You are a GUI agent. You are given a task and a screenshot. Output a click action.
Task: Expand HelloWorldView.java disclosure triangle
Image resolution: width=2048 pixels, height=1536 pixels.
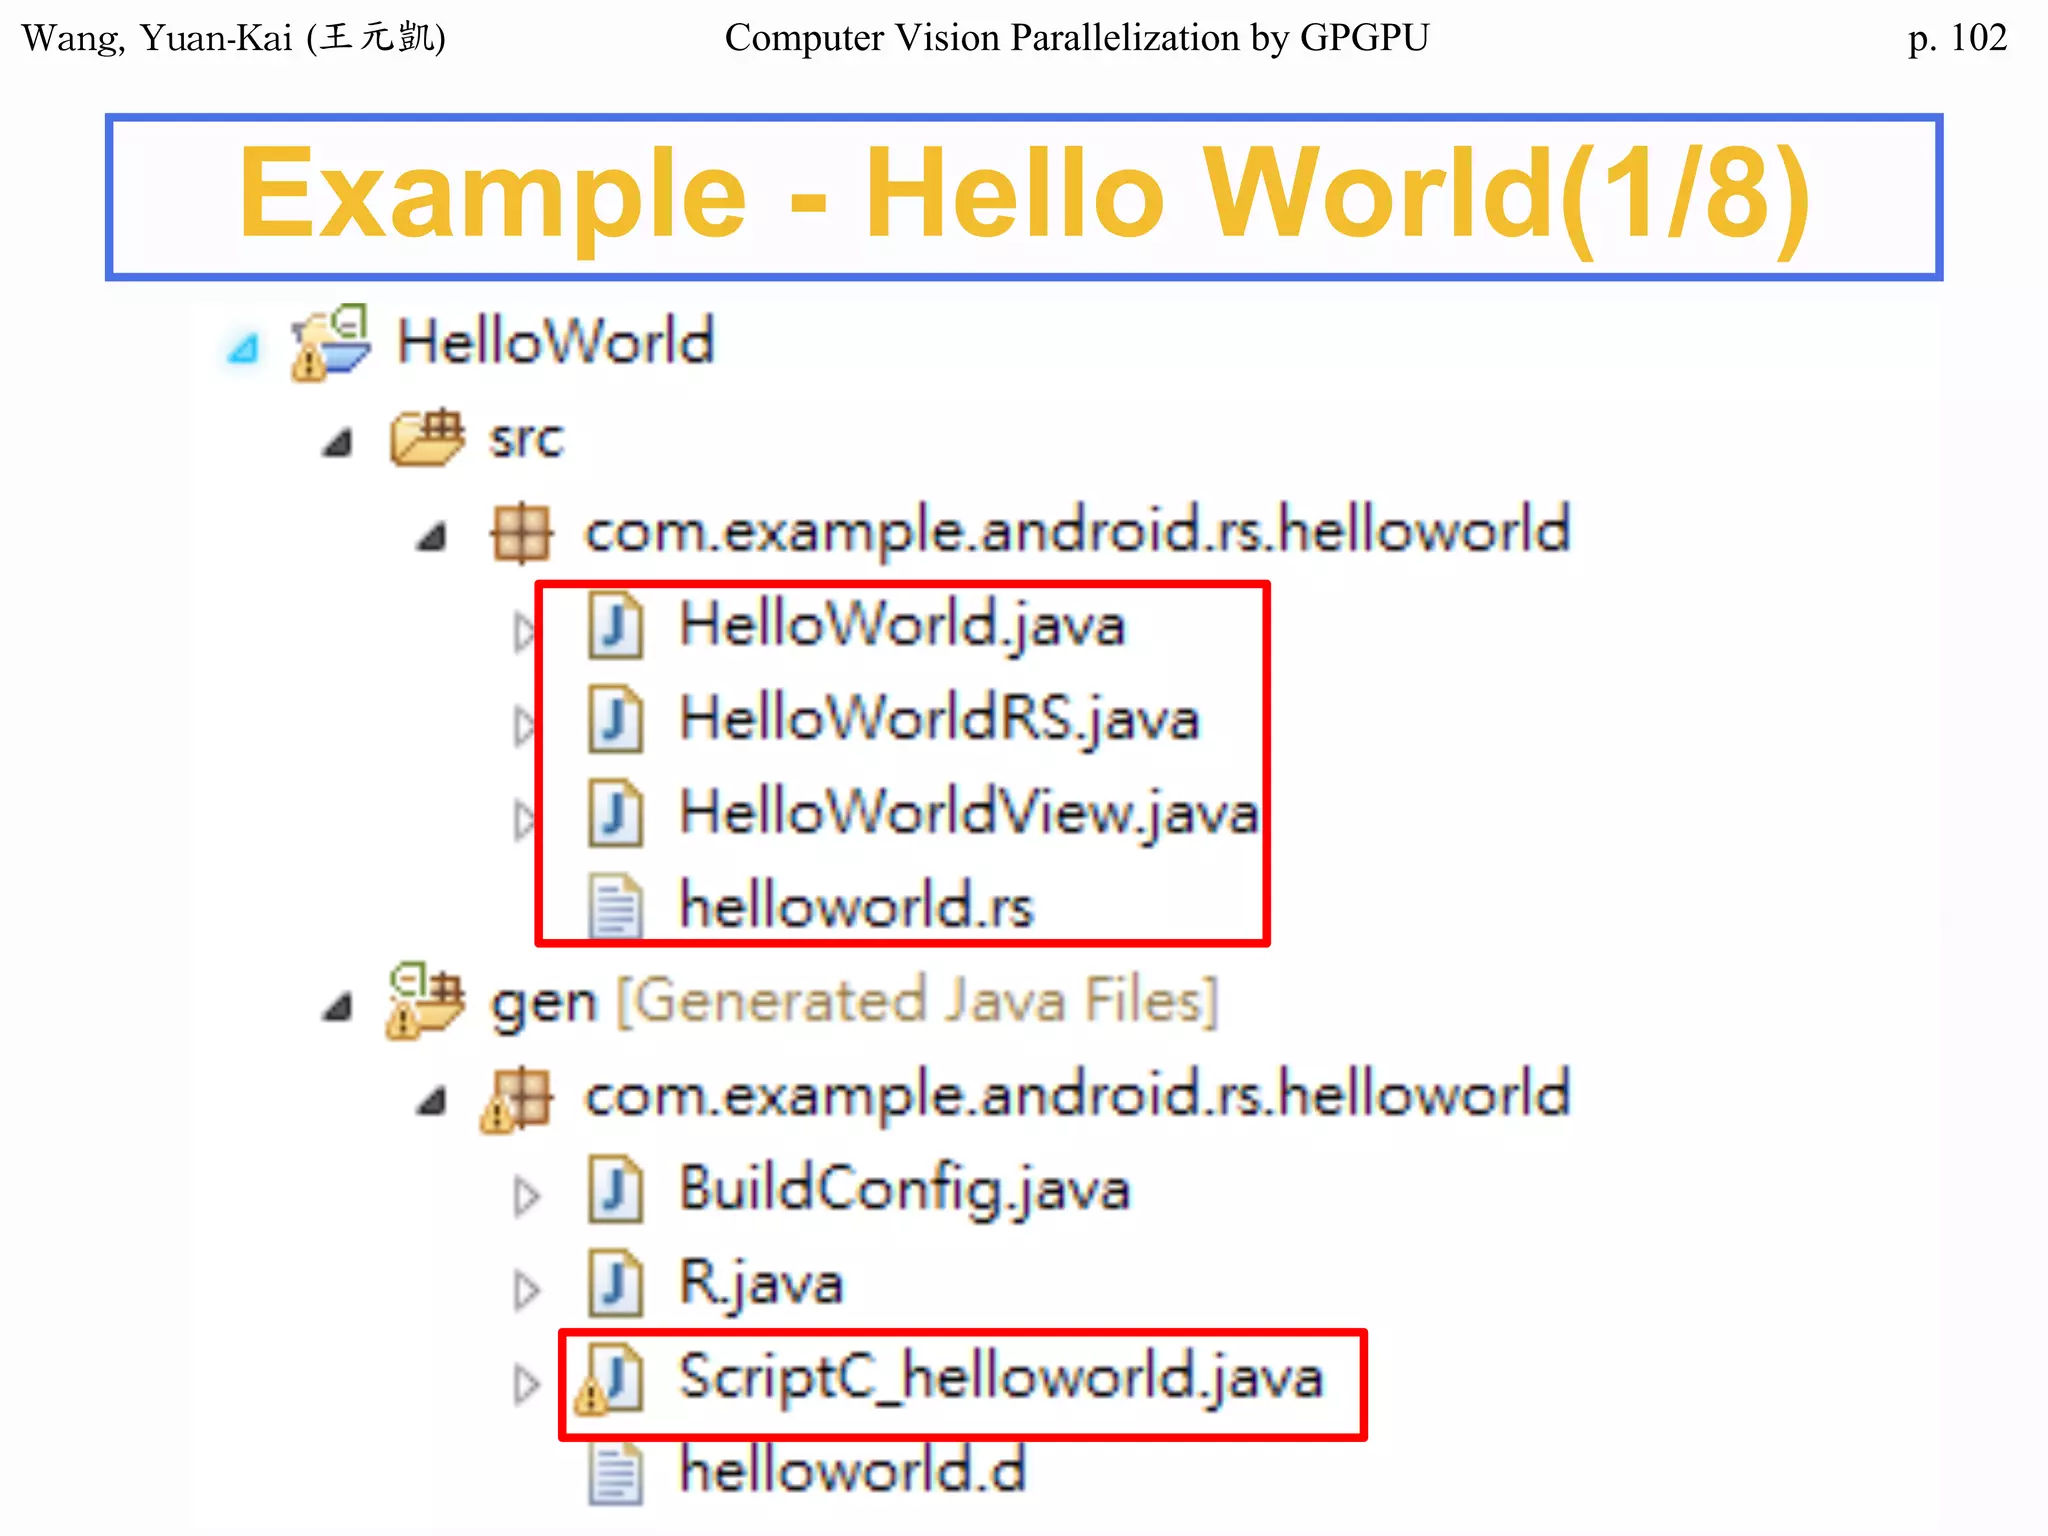tap(525, 820)
